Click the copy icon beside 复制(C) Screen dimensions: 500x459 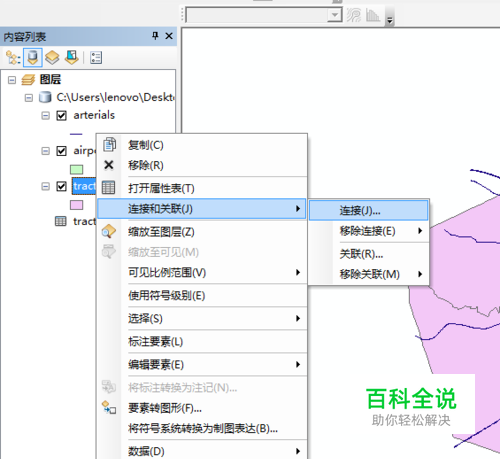coord(109,145)
